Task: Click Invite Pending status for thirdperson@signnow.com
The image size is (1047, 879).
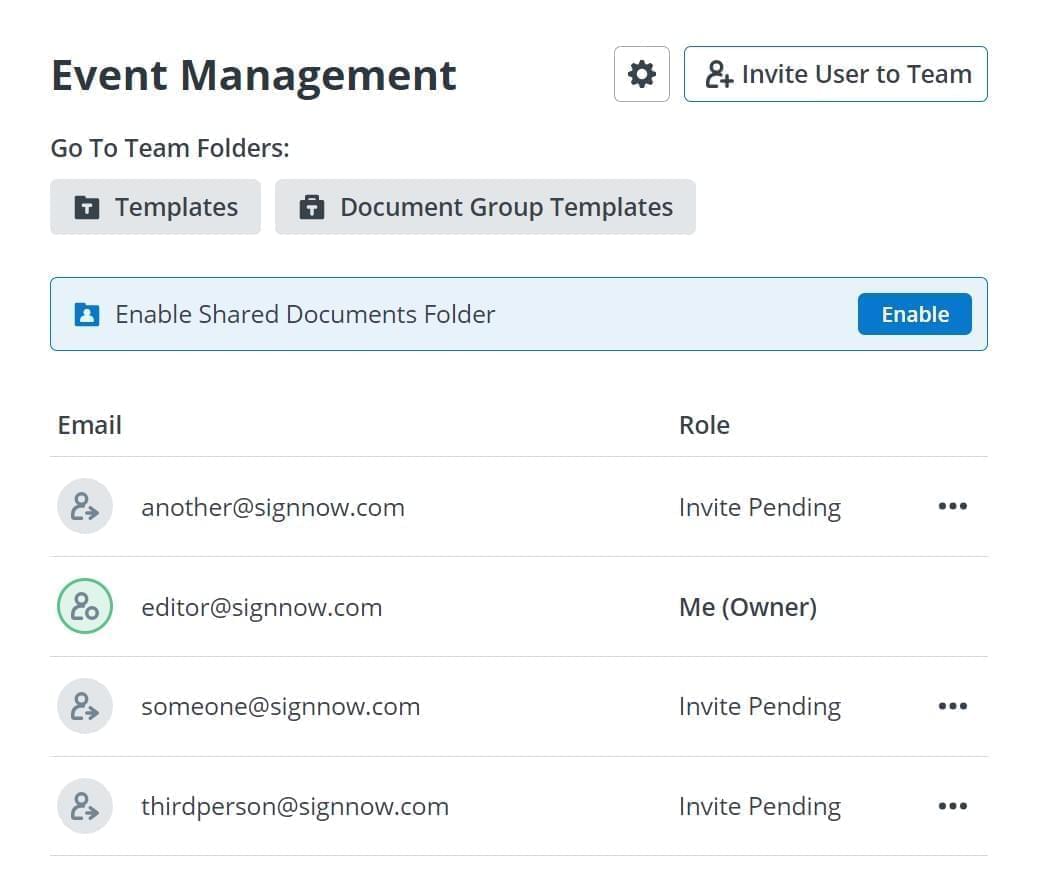Action: click(759, 806)
